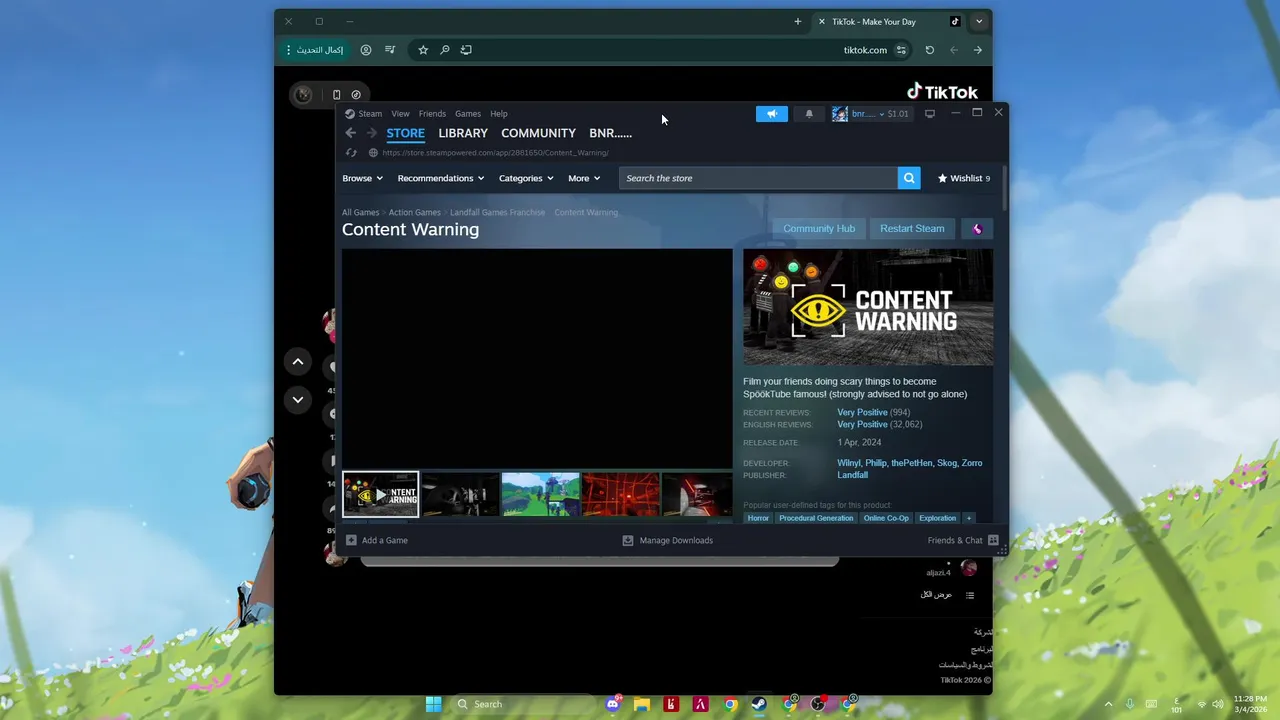Show hidden system tray icons chevron

pos(1108,704)
